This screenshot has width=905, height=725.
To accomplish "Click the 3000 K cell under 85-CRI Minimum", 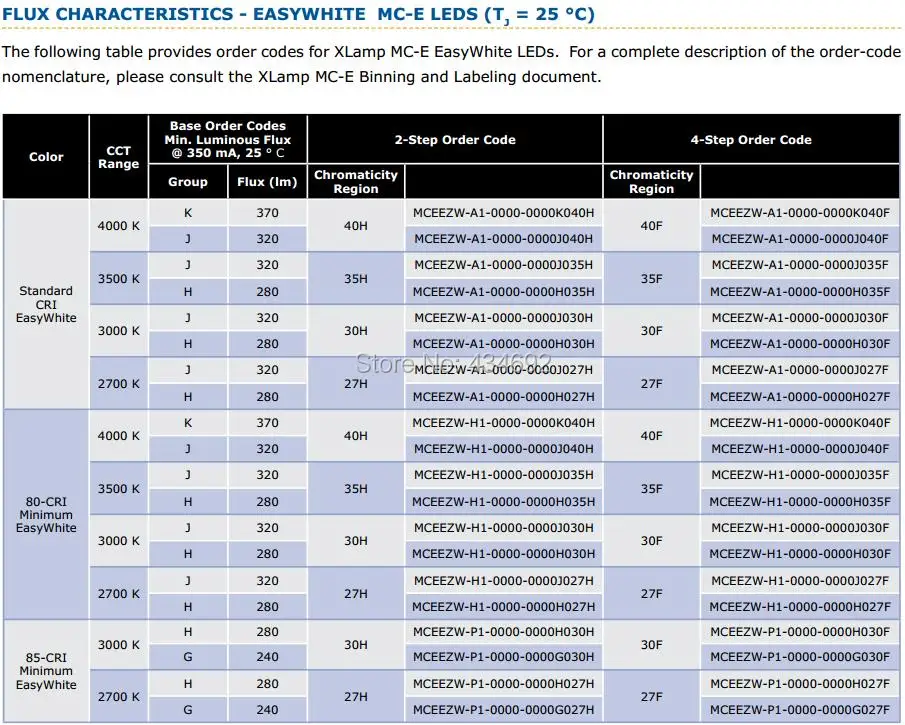I will click(118, 645).
